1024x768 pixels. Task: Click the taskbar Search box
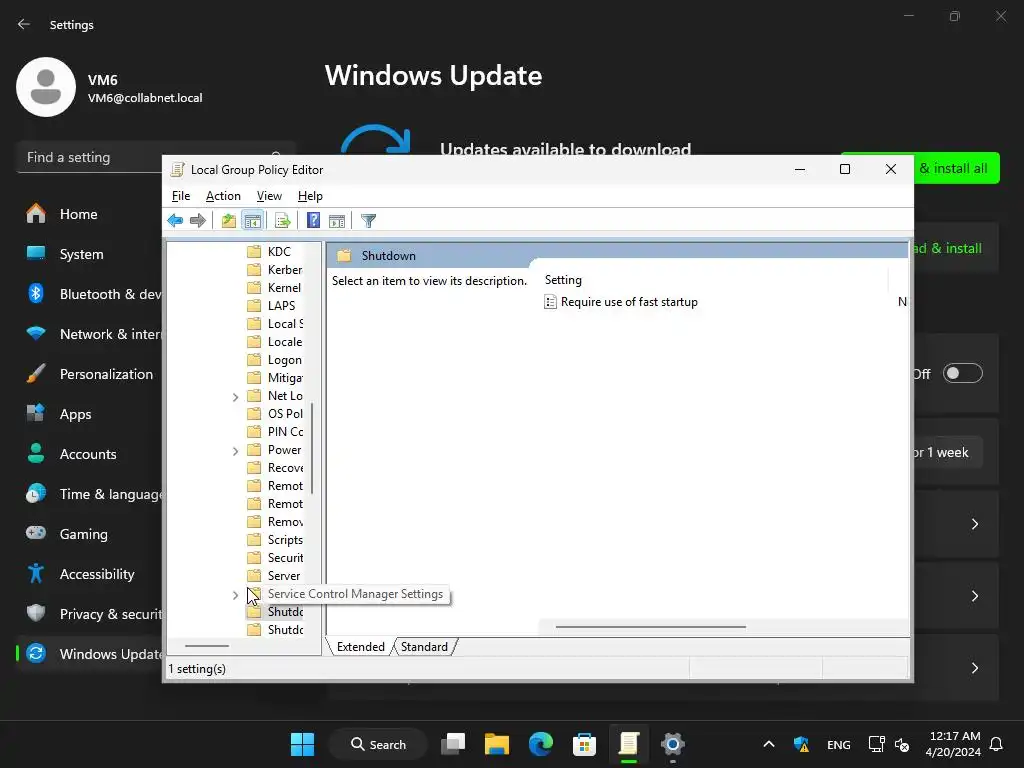pos(378,744)
